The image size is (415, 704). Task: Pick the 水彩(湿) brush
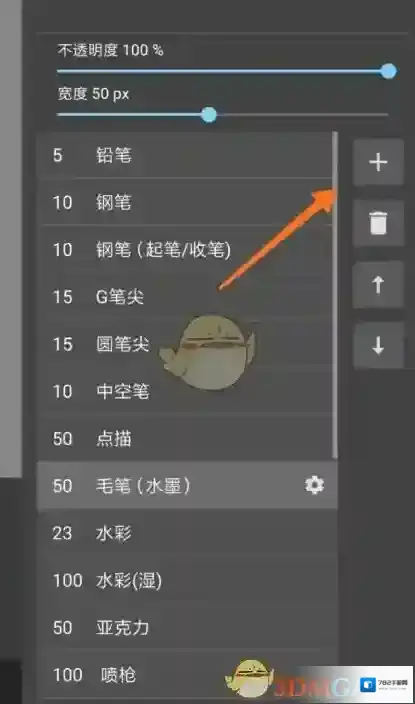tap(186, 581)
